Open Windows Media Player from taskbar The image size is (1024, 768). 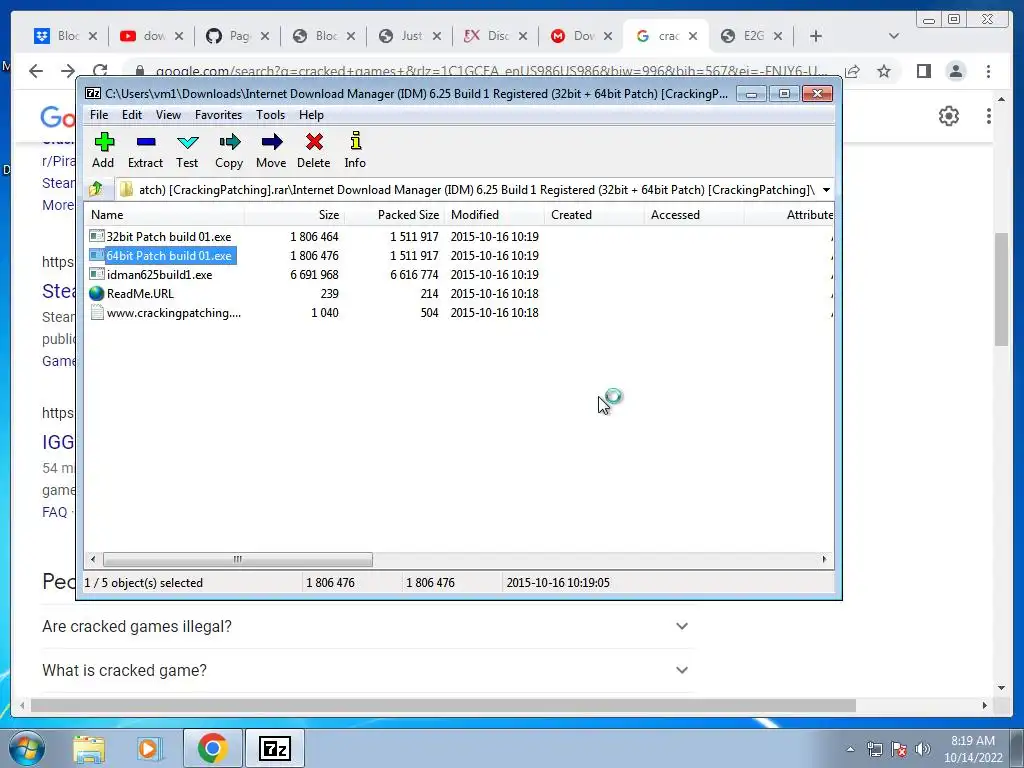tap(148, 748)
